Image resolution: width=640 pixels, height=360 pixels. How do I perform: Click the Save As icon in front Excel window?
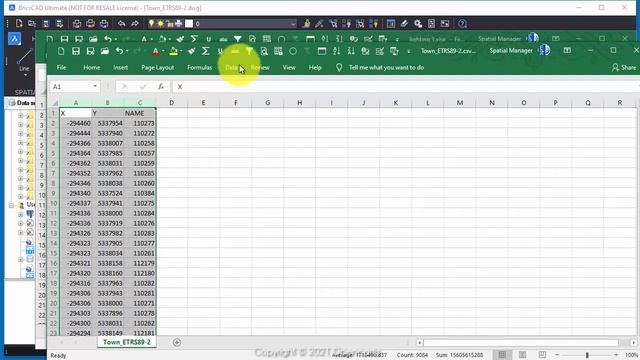tap(90, 51)
